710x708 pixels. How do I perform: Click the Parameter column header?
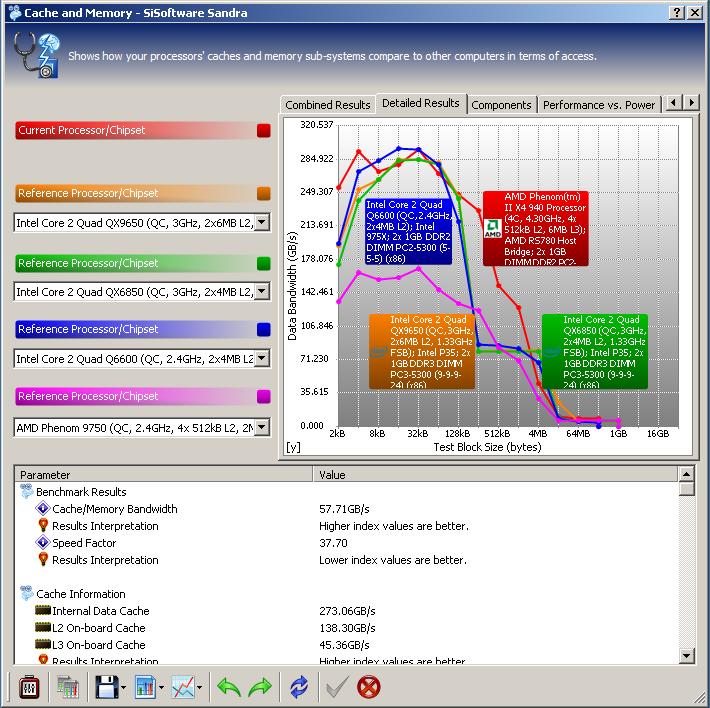pyautogui.click(x=163, y=474)
